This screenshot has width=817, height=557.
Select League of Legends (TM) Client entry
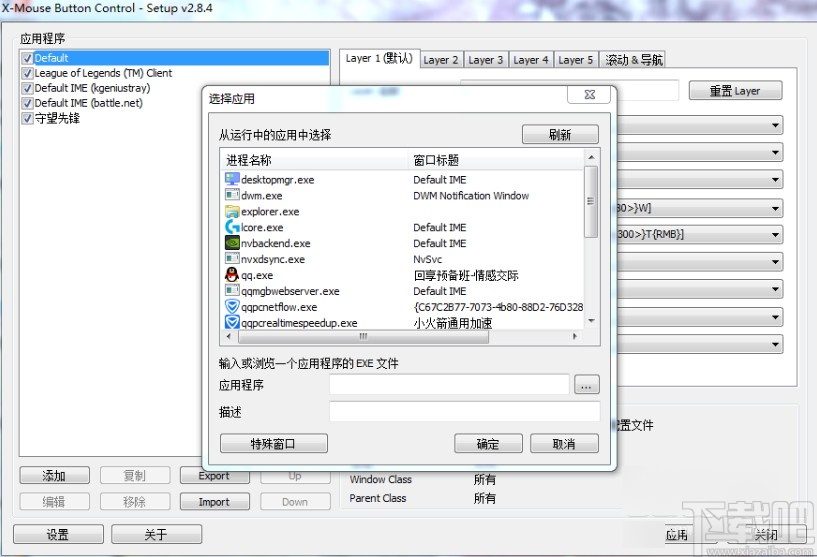click(x=103, y=73)
